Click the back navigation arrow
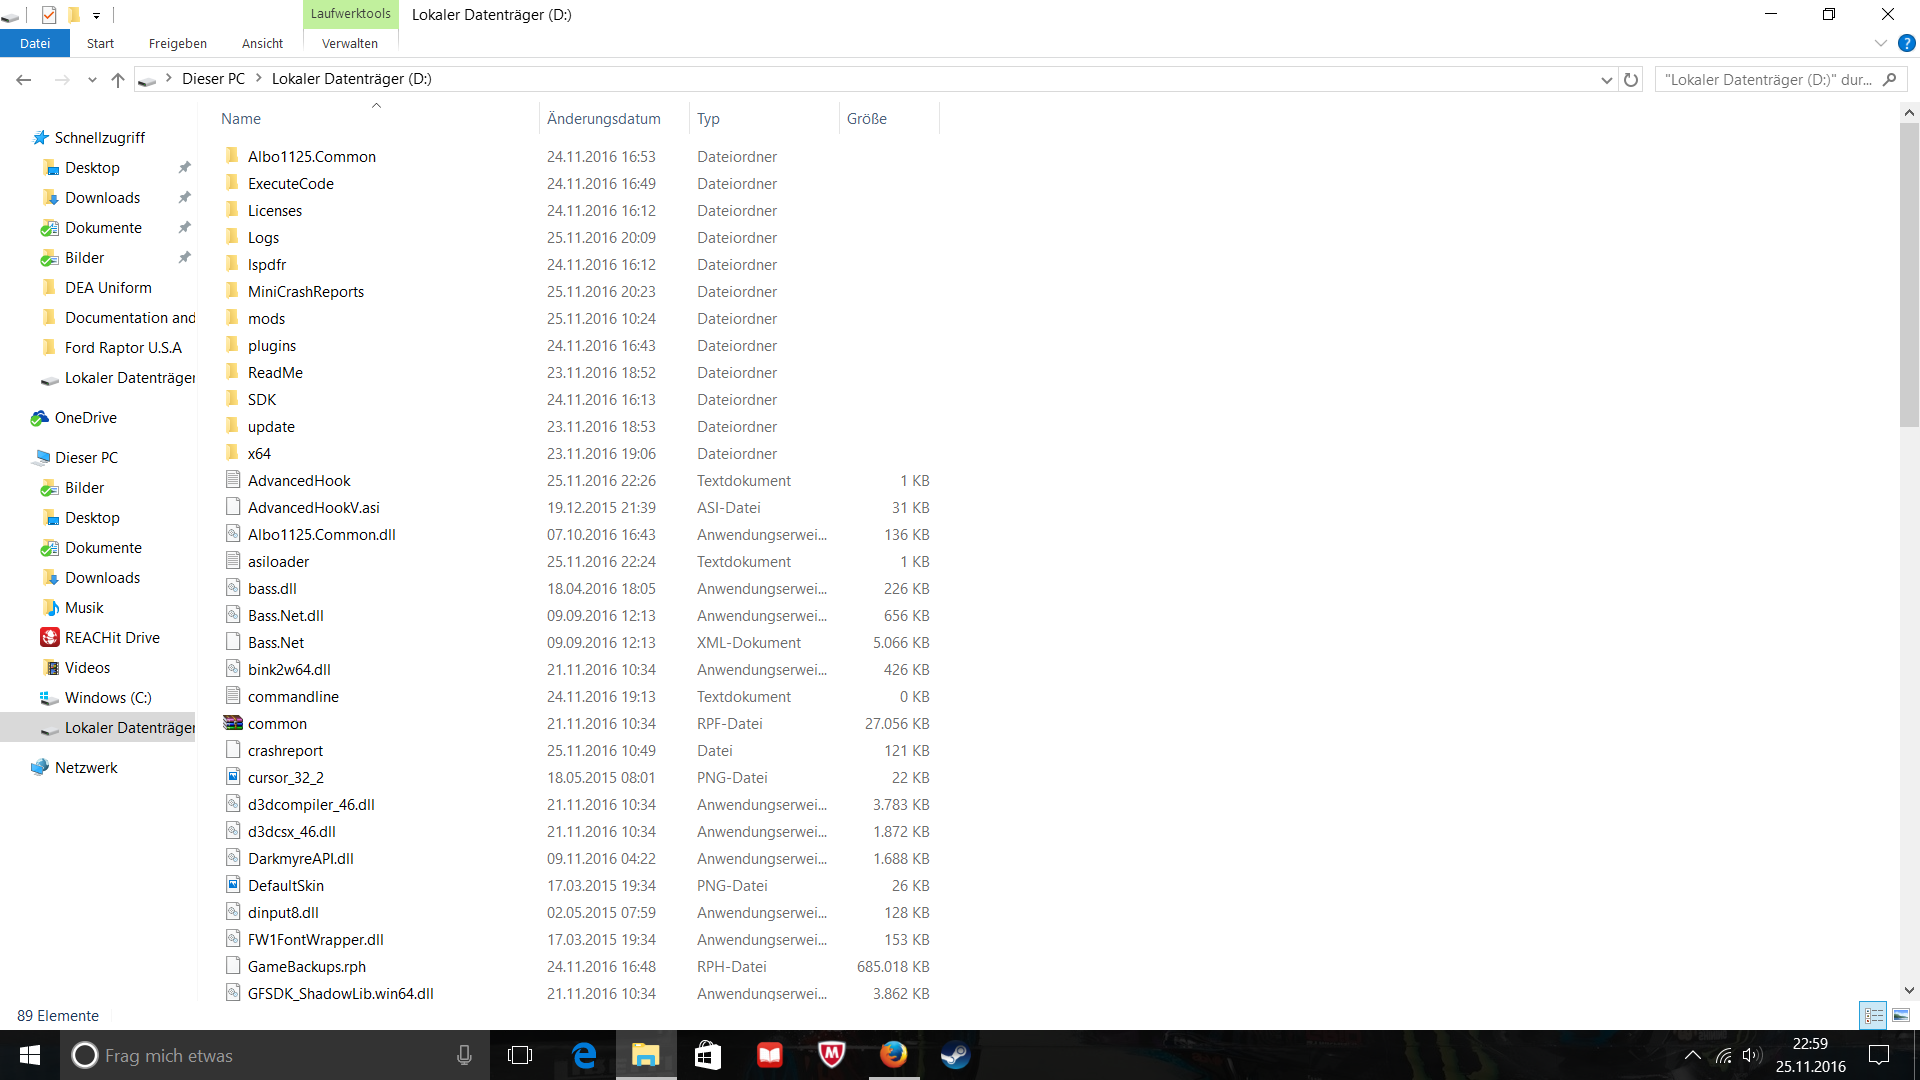 tap(24, 80)
